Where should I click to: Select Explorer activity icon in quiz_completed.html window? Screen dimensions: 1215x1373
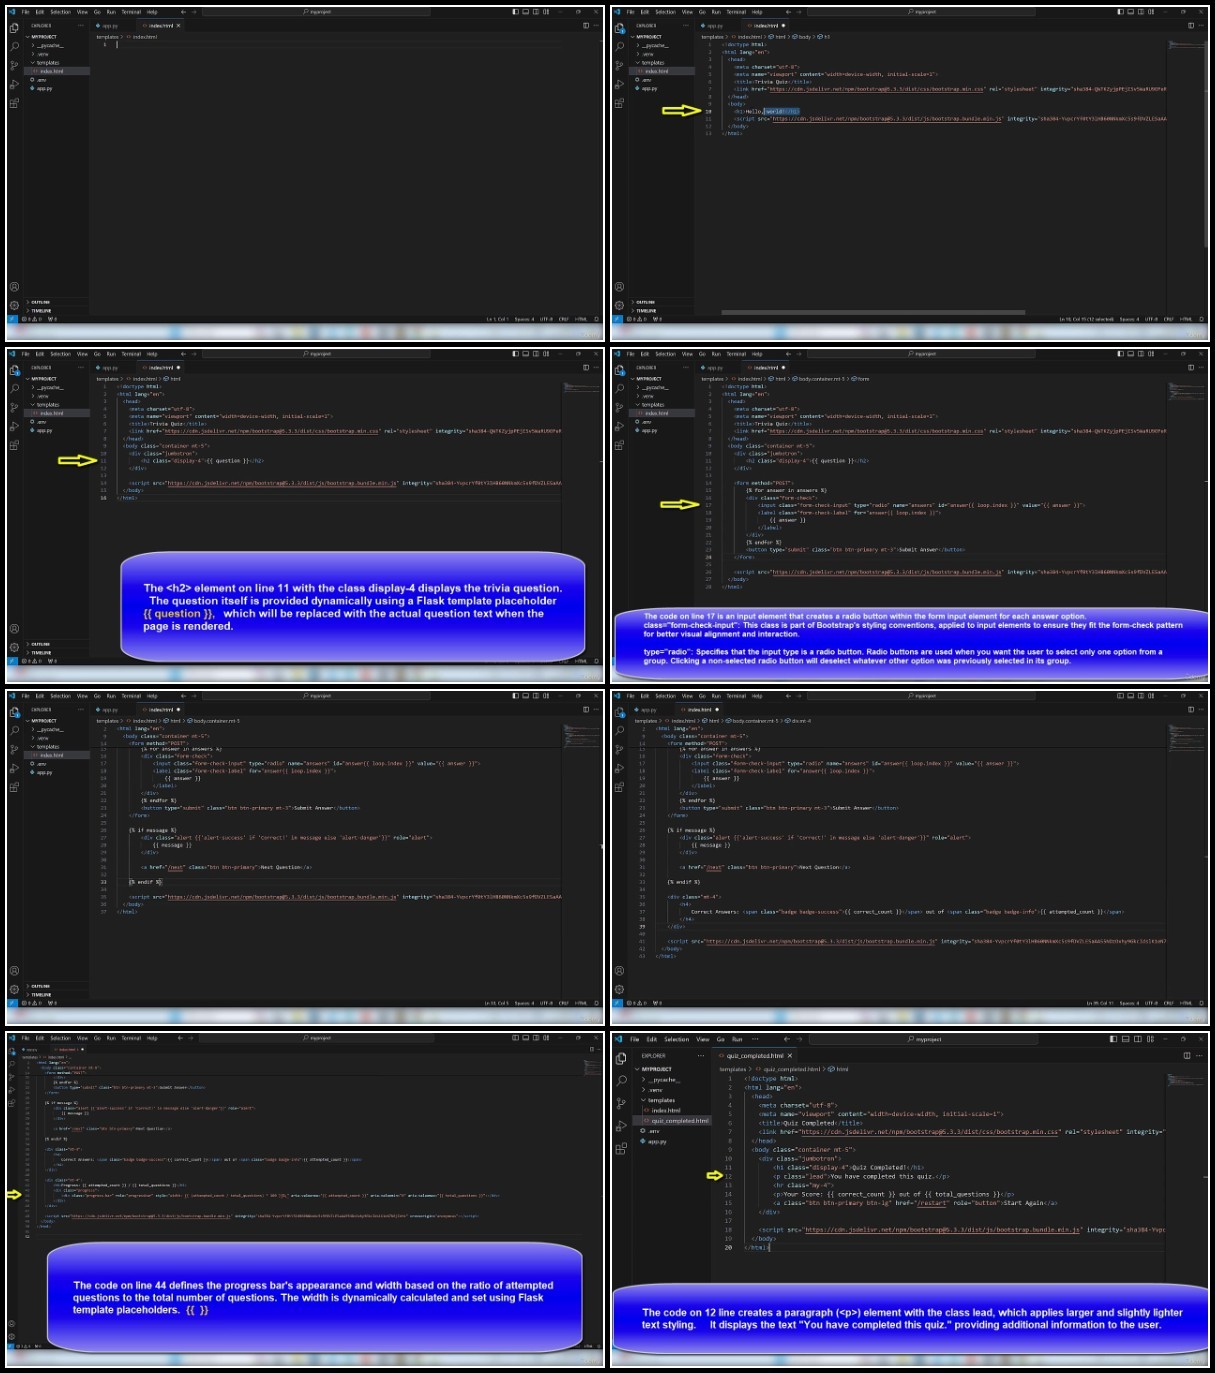pos(621,1058)
